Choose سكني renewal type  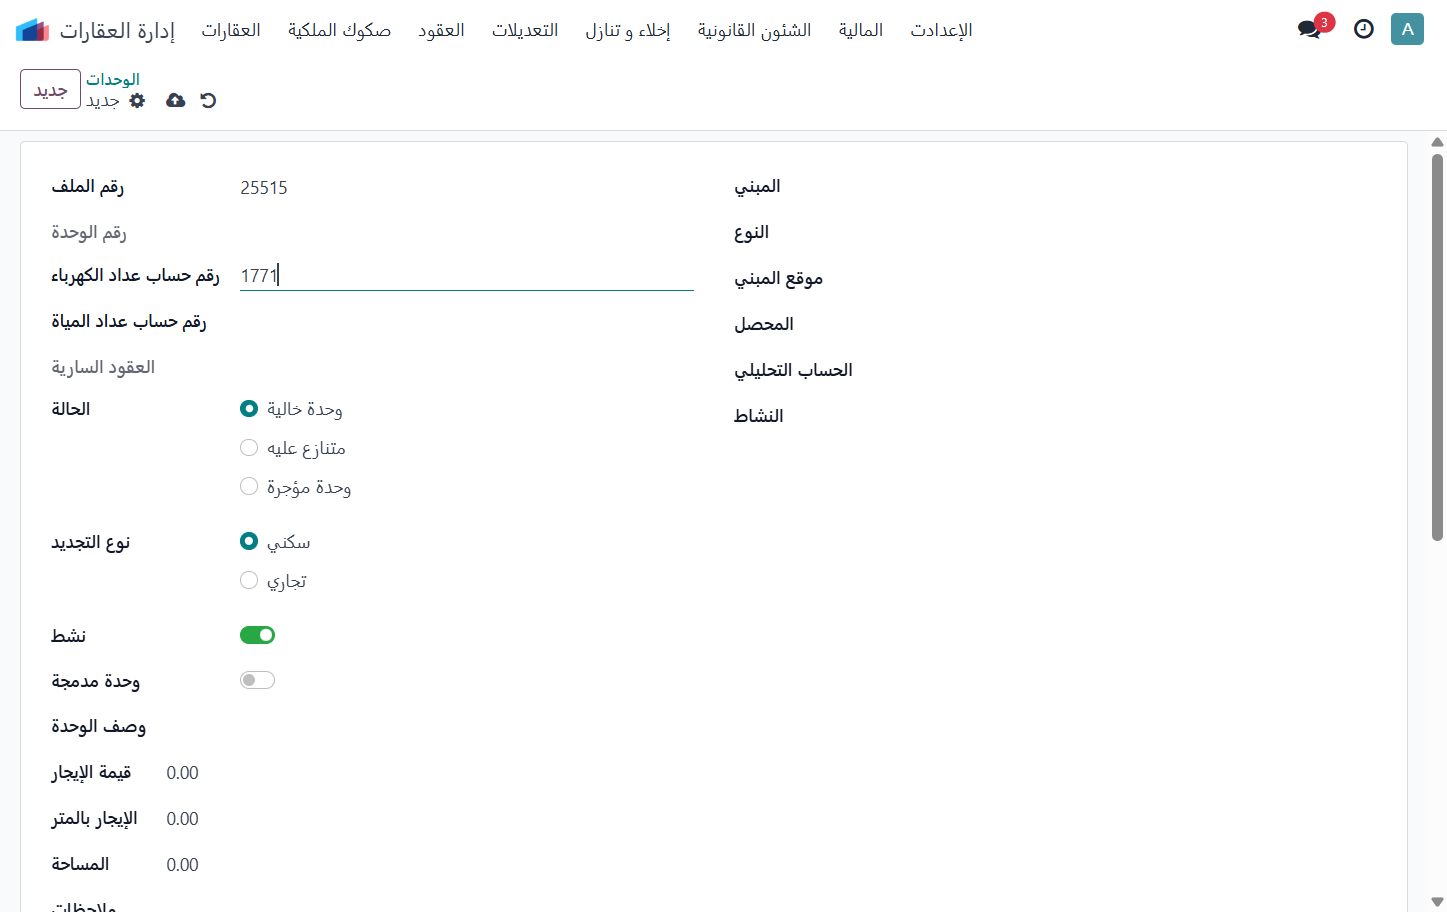click(x=249, y=541)
